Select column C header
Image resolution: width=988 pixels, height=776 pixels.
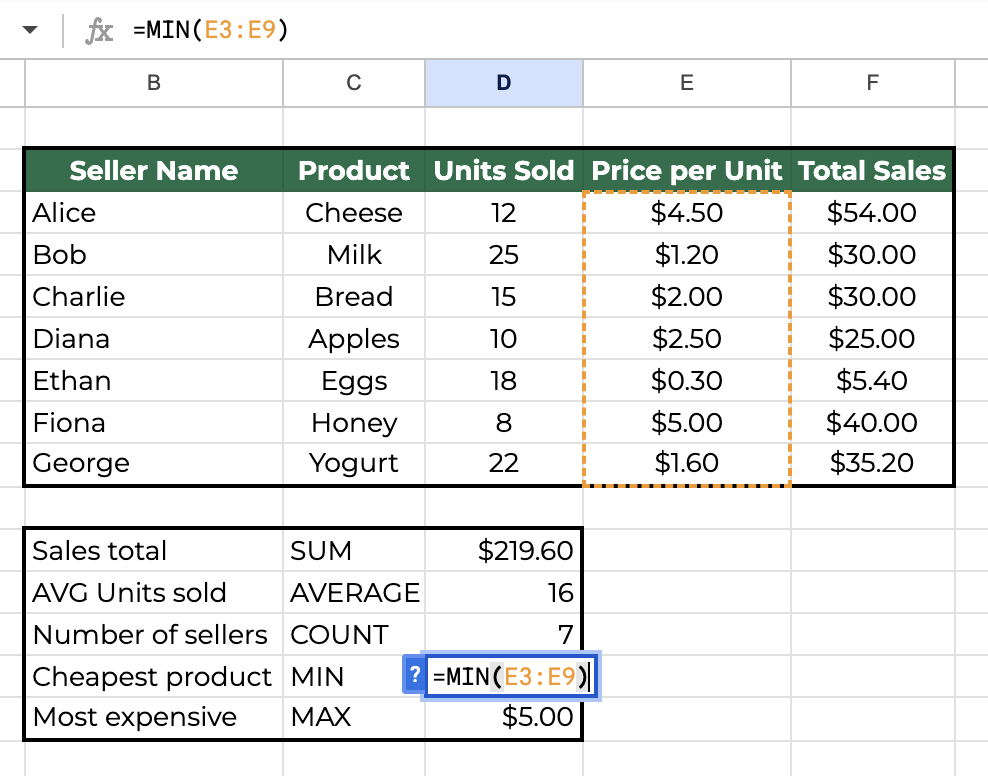[354, 84]
